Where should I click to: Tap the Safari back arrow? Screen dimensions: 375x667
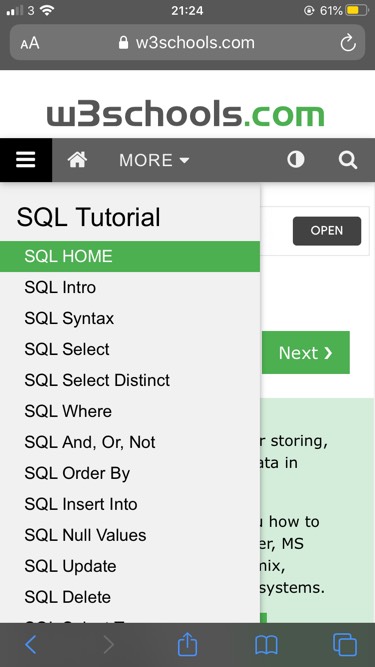pos(30,645)
